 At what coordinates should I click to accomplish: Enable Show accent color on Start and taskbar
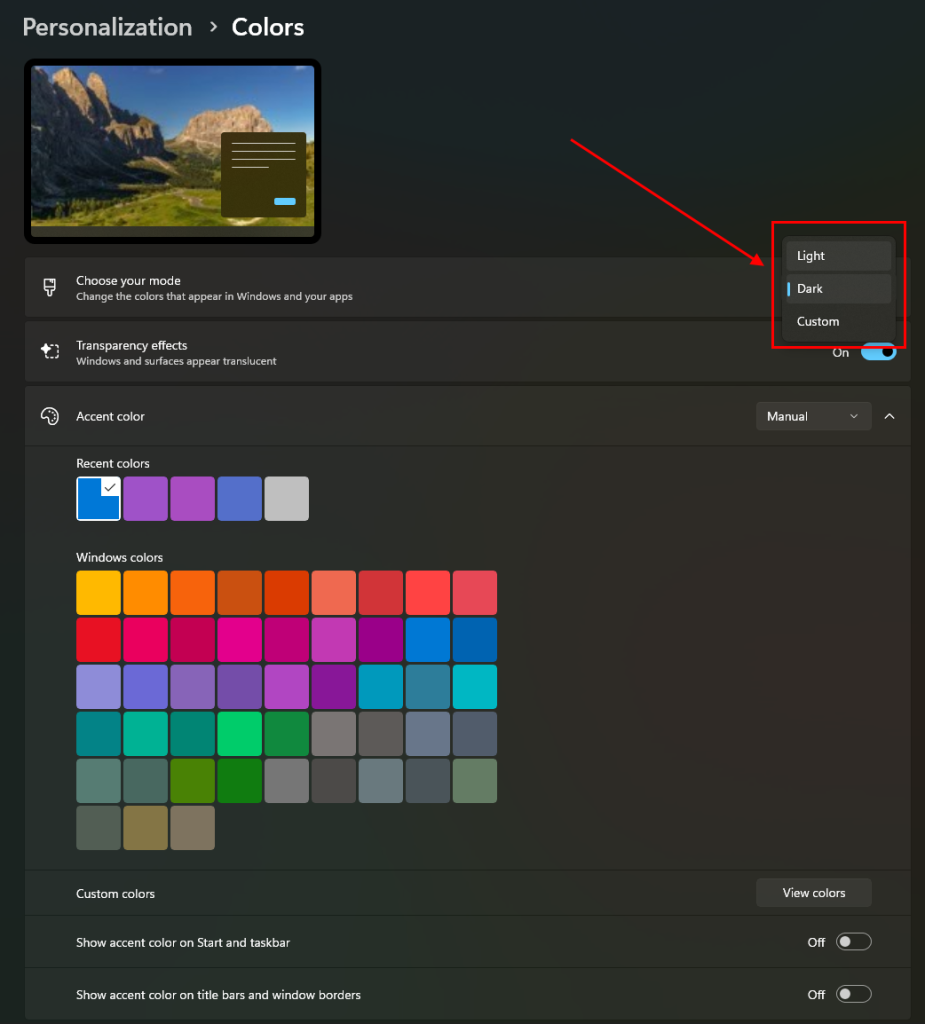(x=853, y=942)
